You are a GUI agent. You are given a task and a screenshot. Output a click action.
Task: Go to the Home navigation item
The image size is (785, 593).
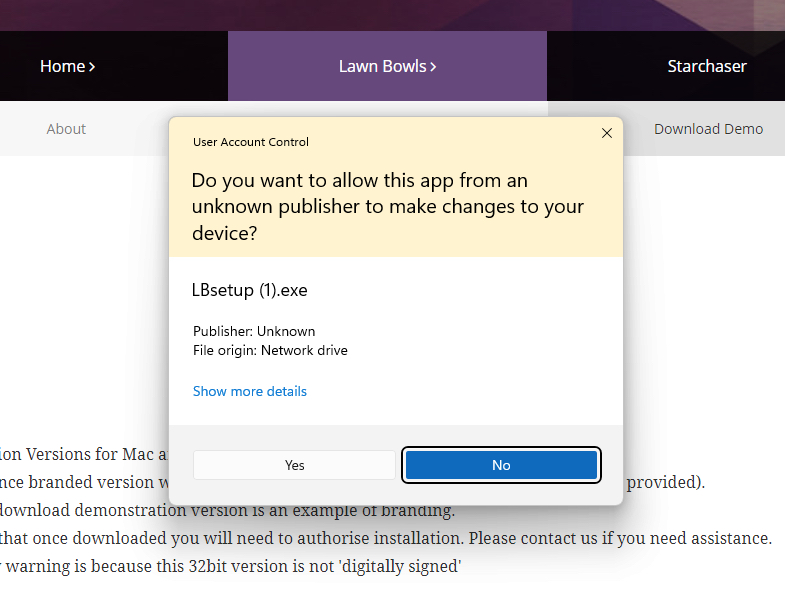tap(68, 66)
